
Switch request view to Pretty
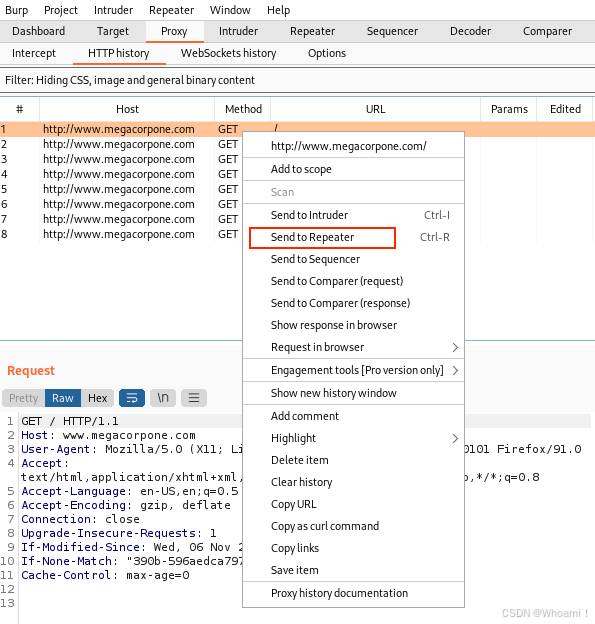click(23, 398)
